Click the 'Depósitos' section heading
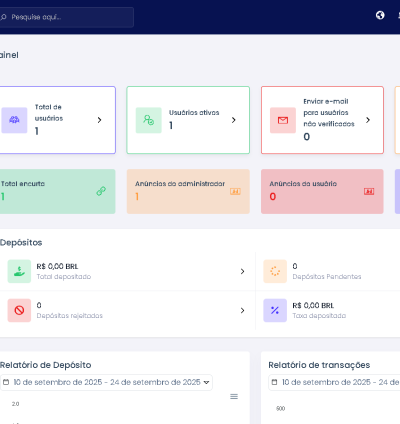Screen dimensions: 400x424 21,242
